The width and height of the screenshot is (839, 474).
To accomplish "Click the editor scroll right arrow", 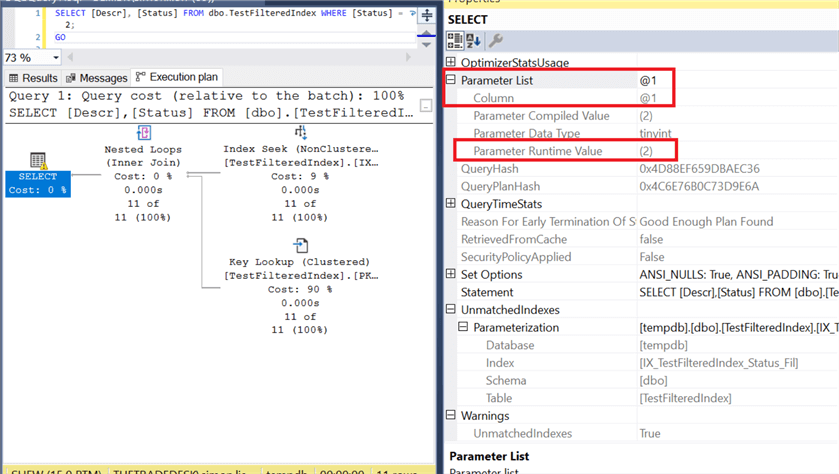I will (408, 57).
